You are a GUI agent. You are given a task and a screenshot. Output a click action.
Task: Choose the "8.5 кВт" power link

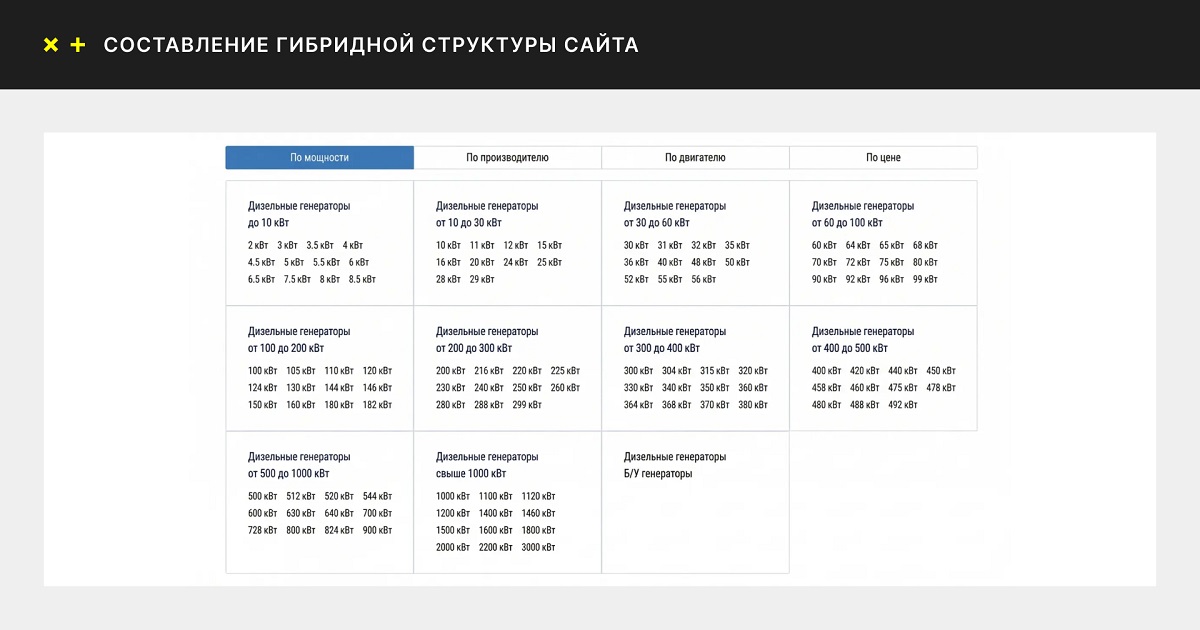tap(362, 279)
